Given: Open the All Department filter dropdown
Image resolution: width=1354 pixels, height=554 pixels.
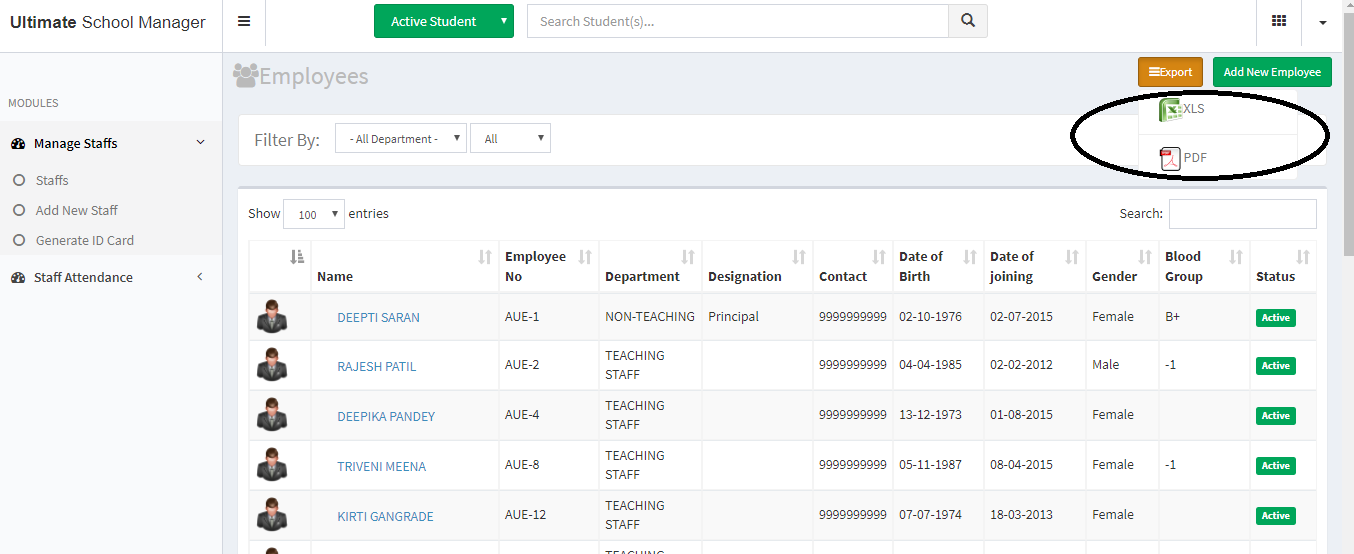Looking at the screenshot, I should [x=401, y=139].
